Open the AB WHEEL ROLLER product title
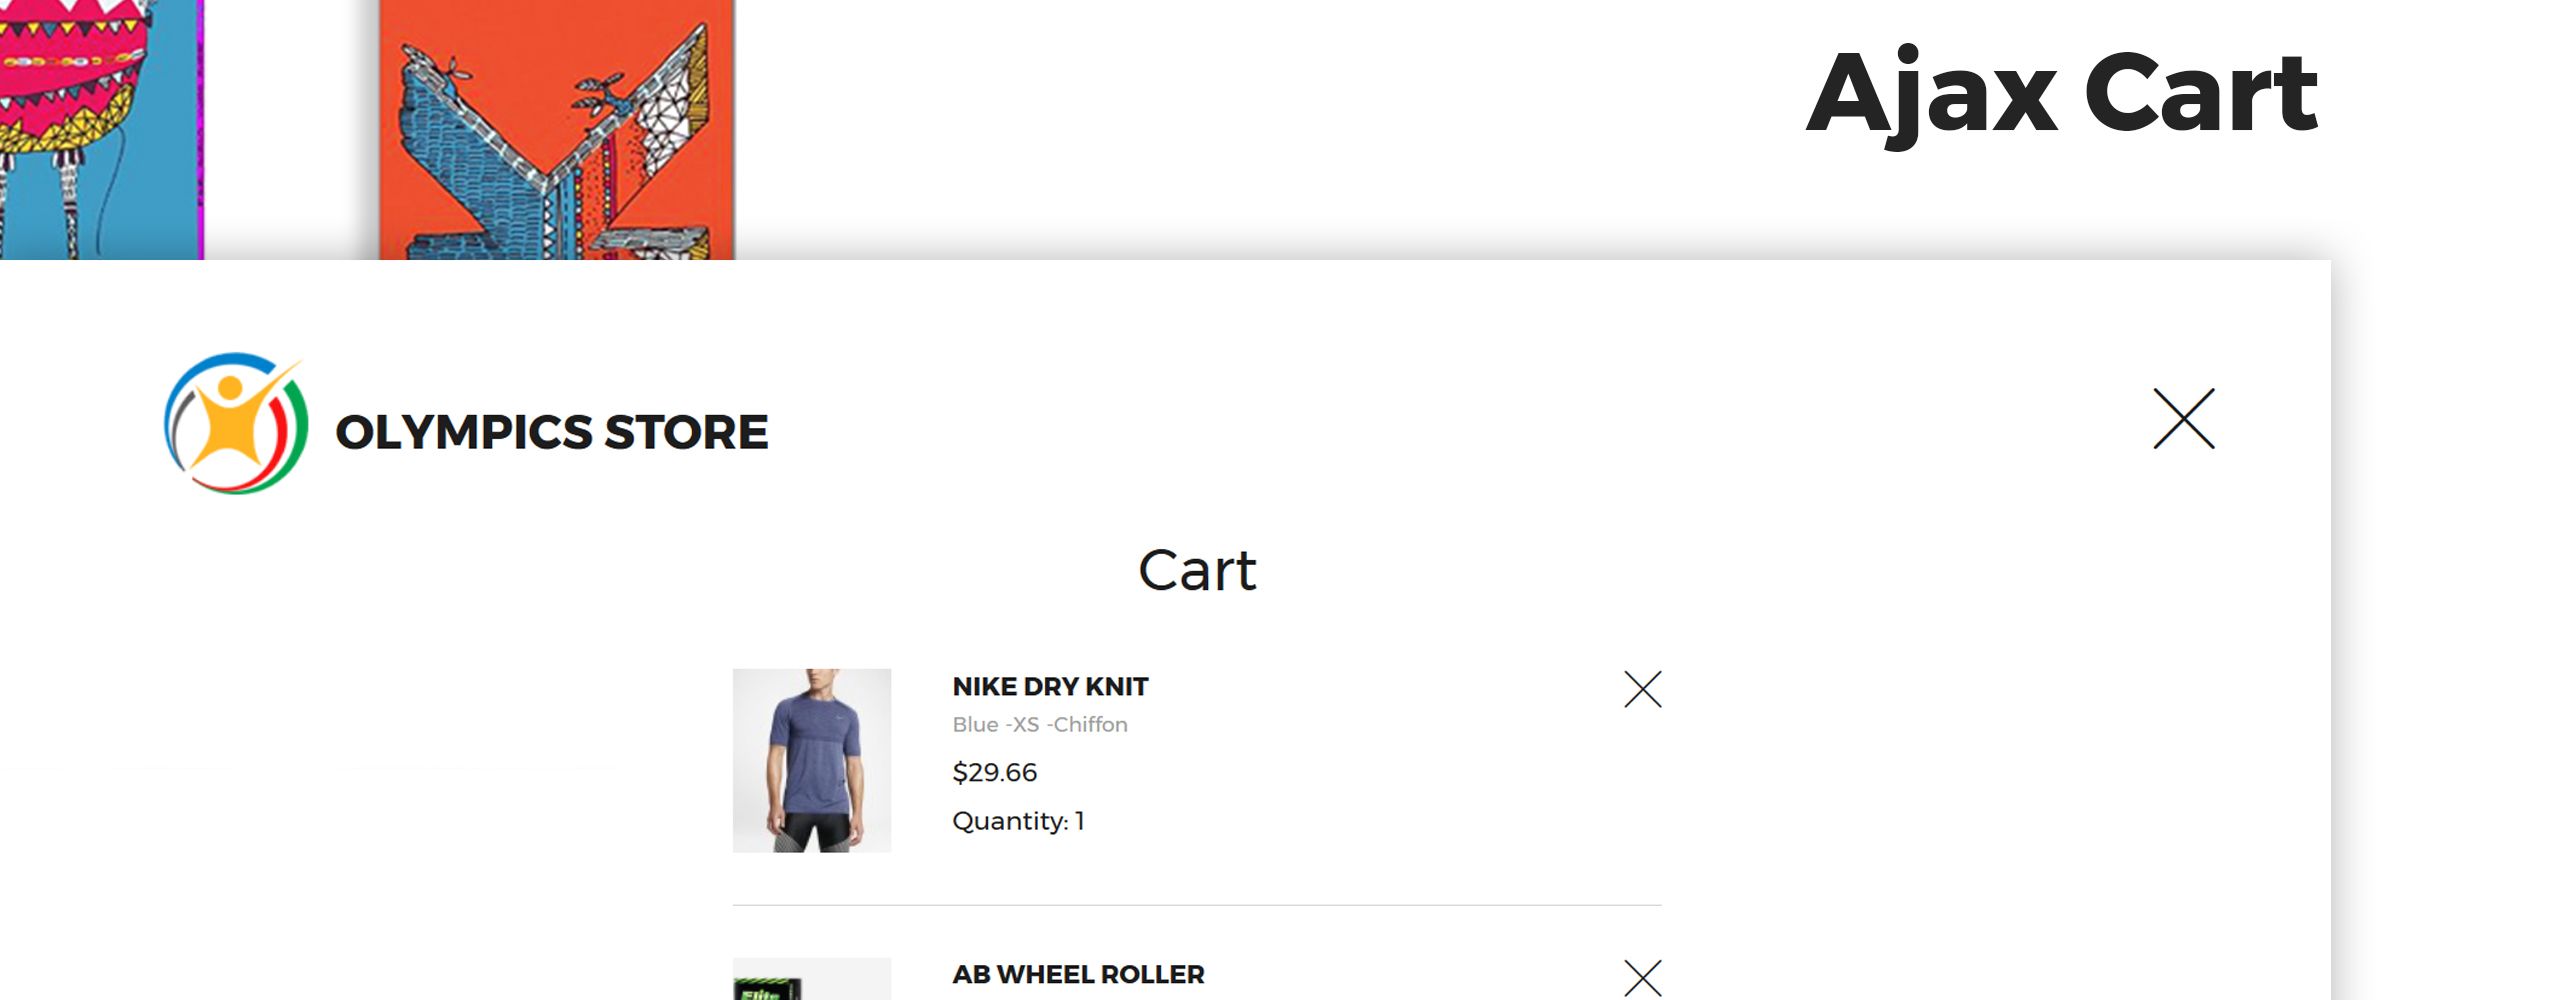The image size is (2560, 1000). [x=1078, y=975]
